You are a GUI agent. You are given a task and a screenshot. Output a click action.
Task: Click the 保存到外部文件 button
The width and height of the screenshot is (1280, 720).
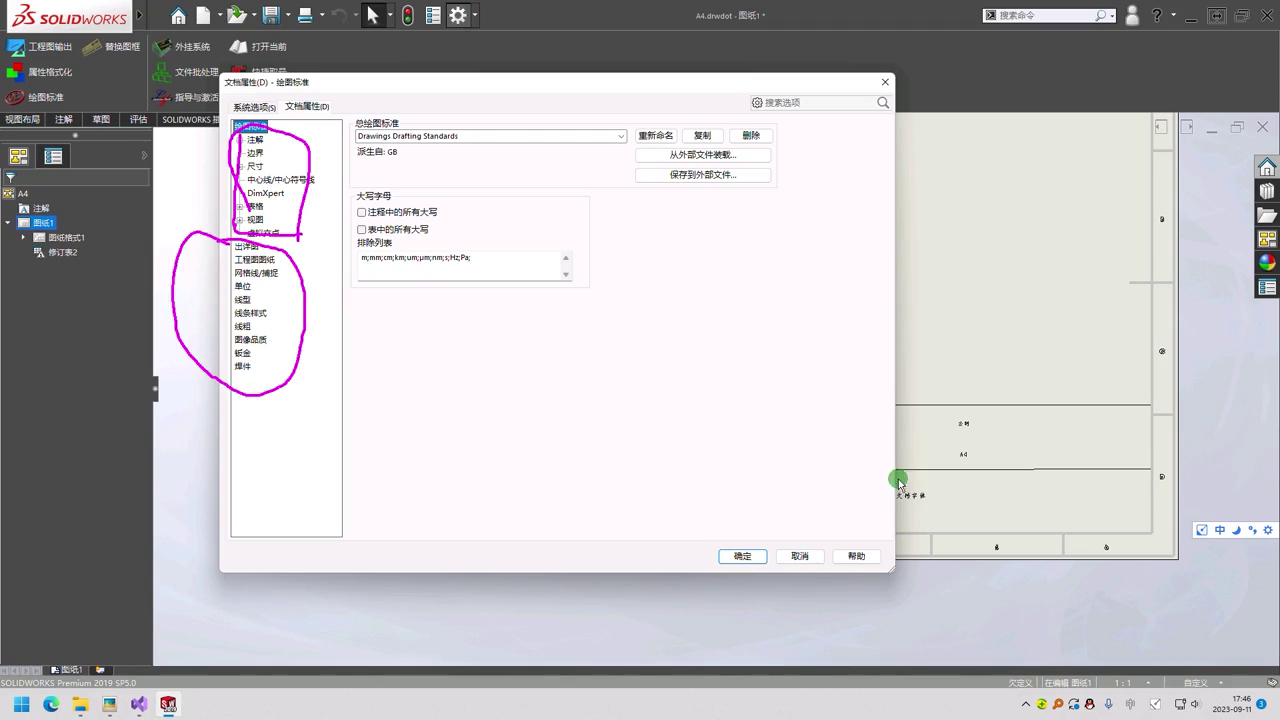(x=703, y=175)
